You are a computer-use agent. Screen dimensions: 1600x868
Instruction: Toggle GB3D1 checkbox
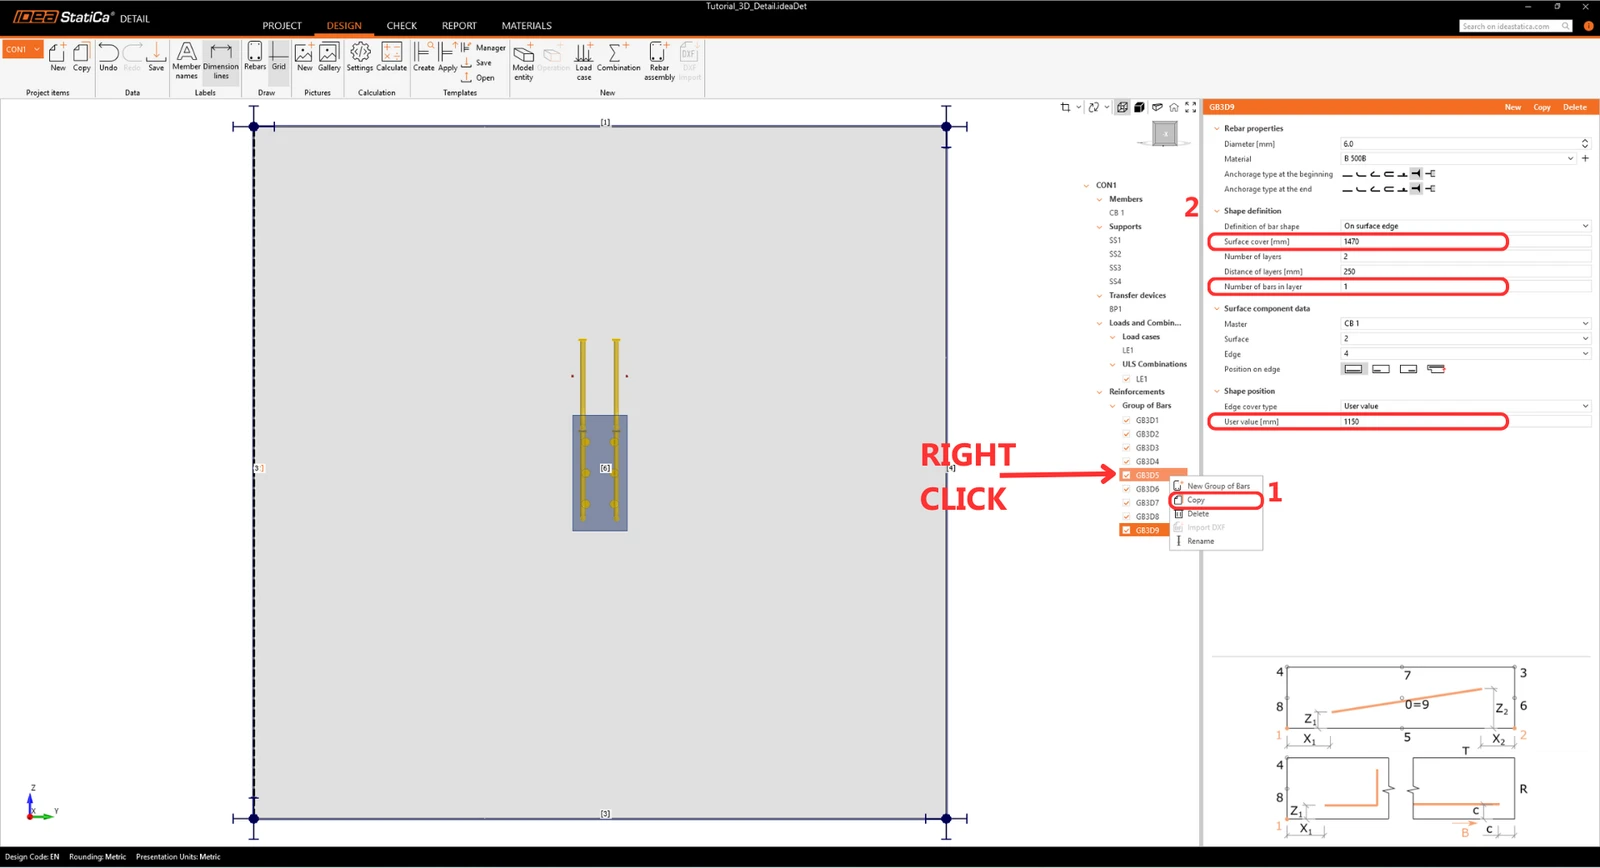(1126, 420)
